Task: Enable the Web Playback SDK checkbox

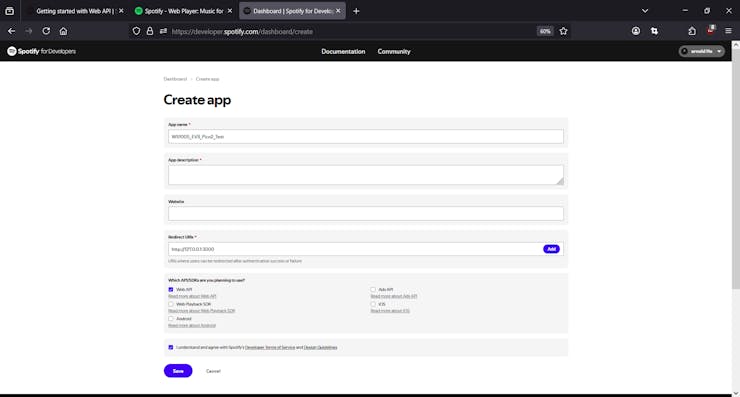Action: [x=171, y=304]
